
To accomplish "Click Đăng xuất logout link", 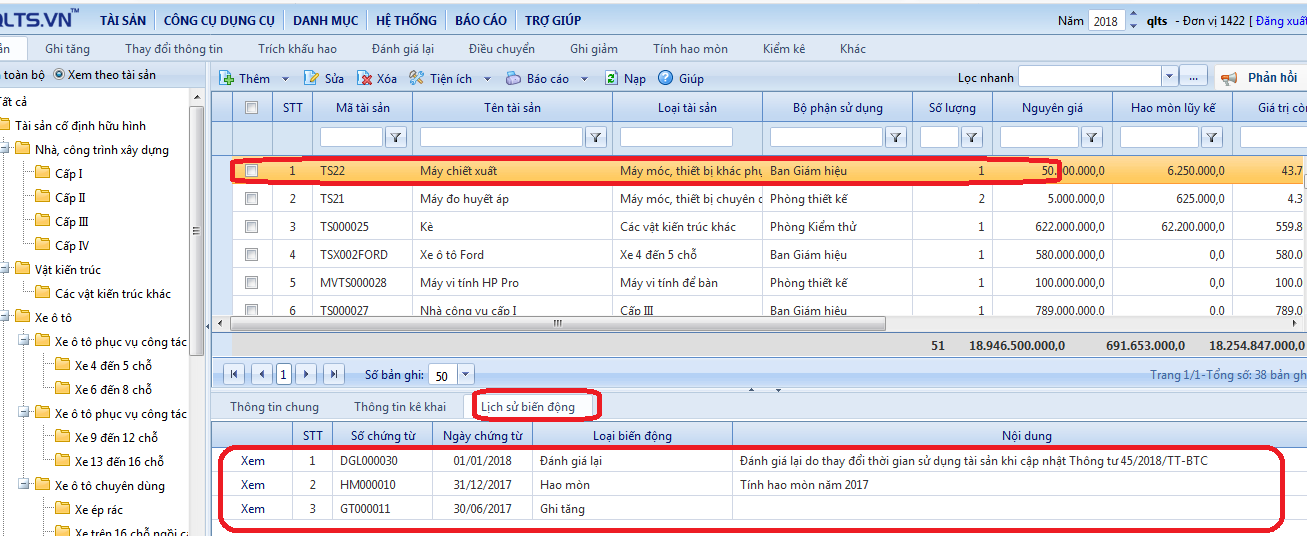I will click(1279, 21).
